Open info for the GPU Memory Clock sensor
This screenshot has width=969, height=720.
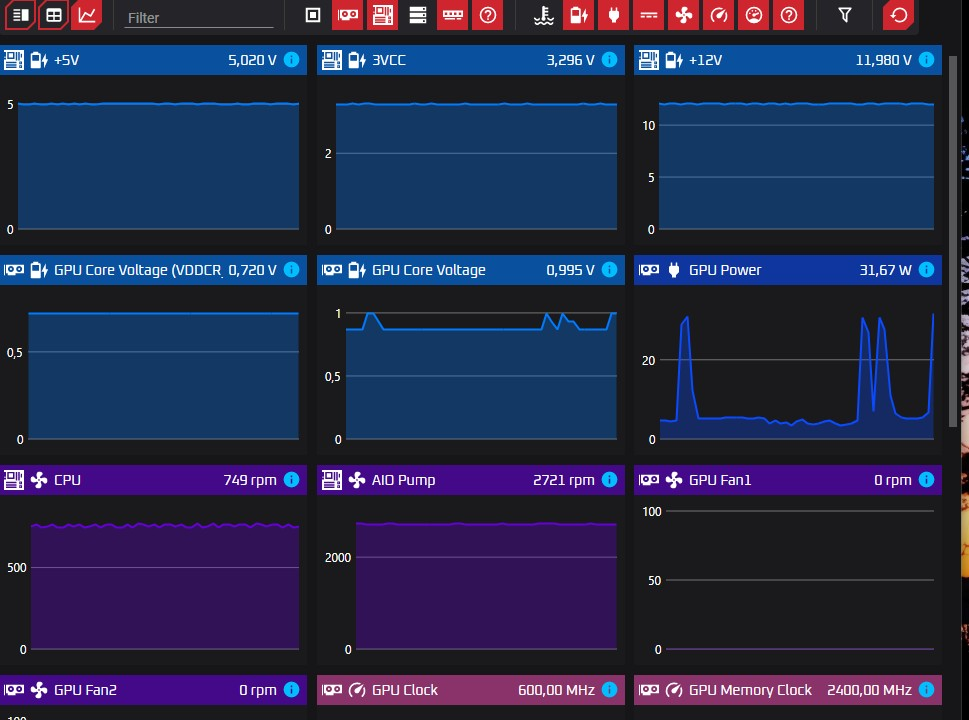click(926, 690)
